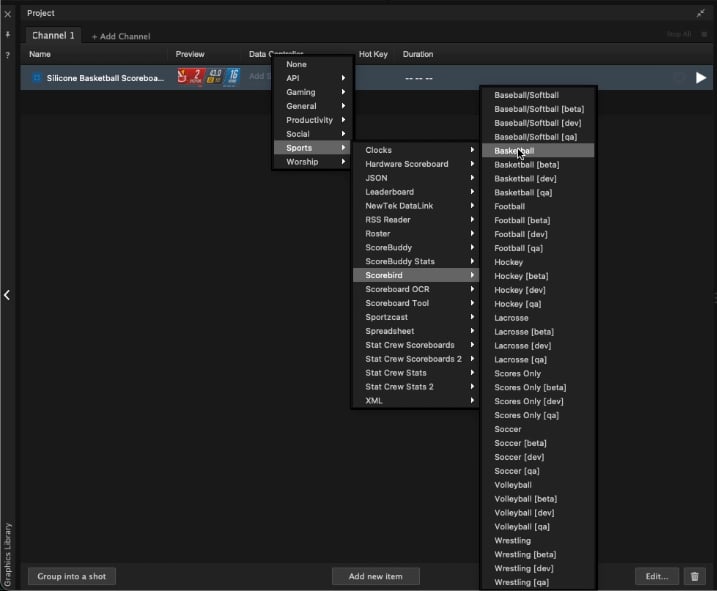Open the help question mark icon
This screenshot has width=717, height=591.
click(x=8, y=55)
